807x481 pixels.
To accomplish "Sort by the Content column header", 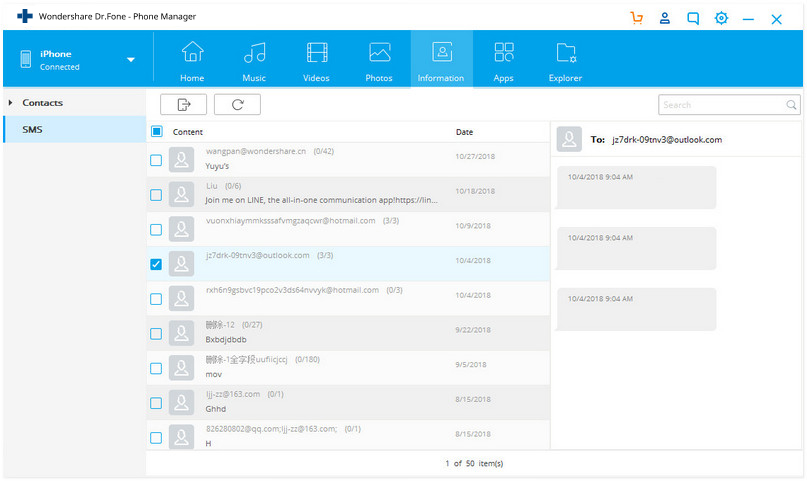I will 188,132.
